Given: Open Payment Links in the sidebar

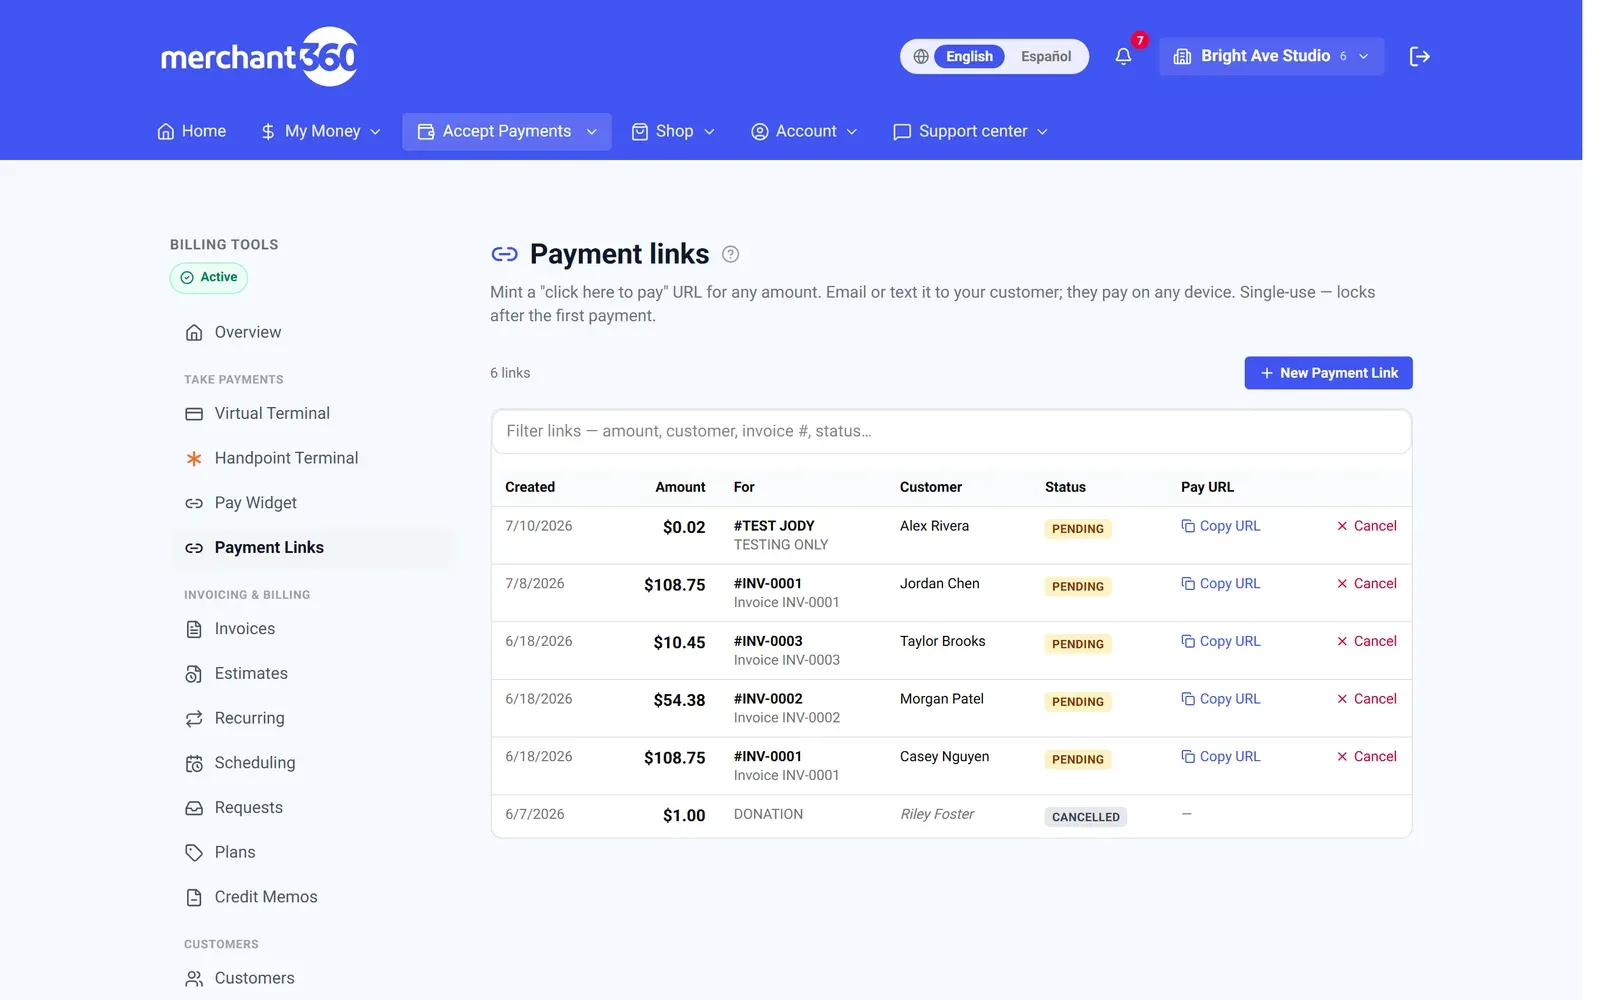Looking at the screenshot, I should [312, 548].
